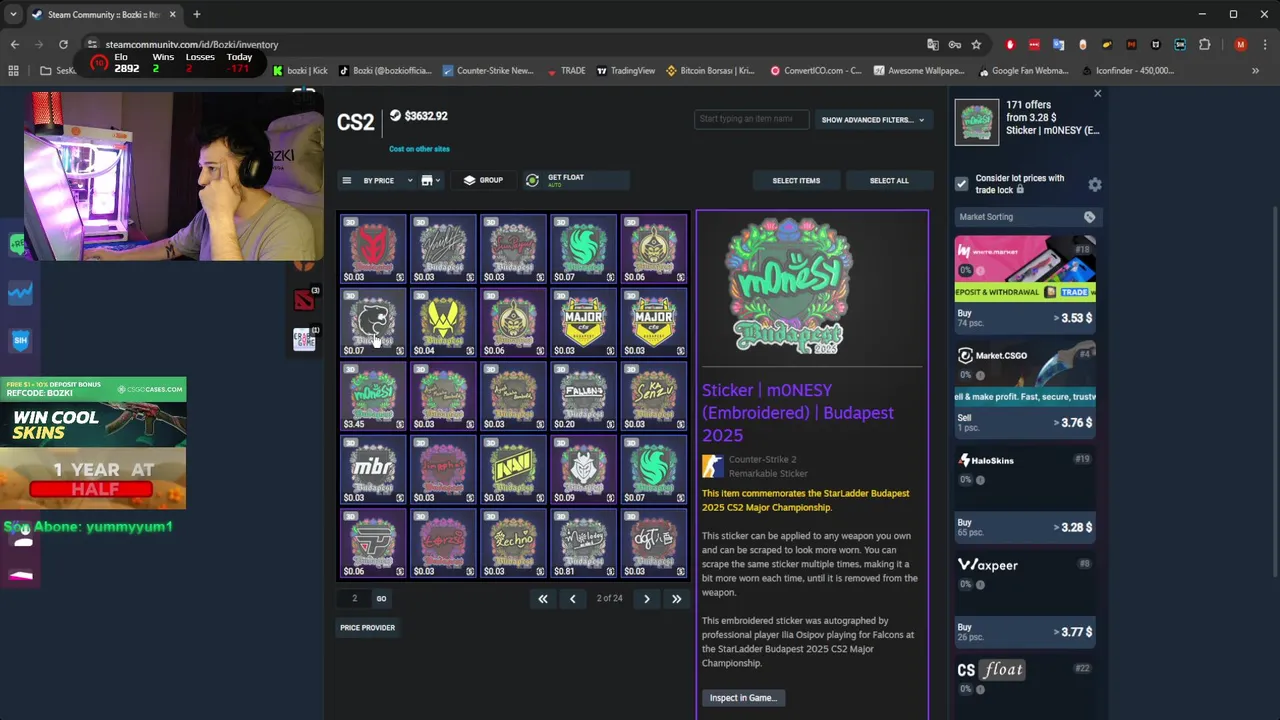This screenshot has width=1280, height=720.
Task: Open the PRICE PROVIDER settings
Action: point(367,628)
